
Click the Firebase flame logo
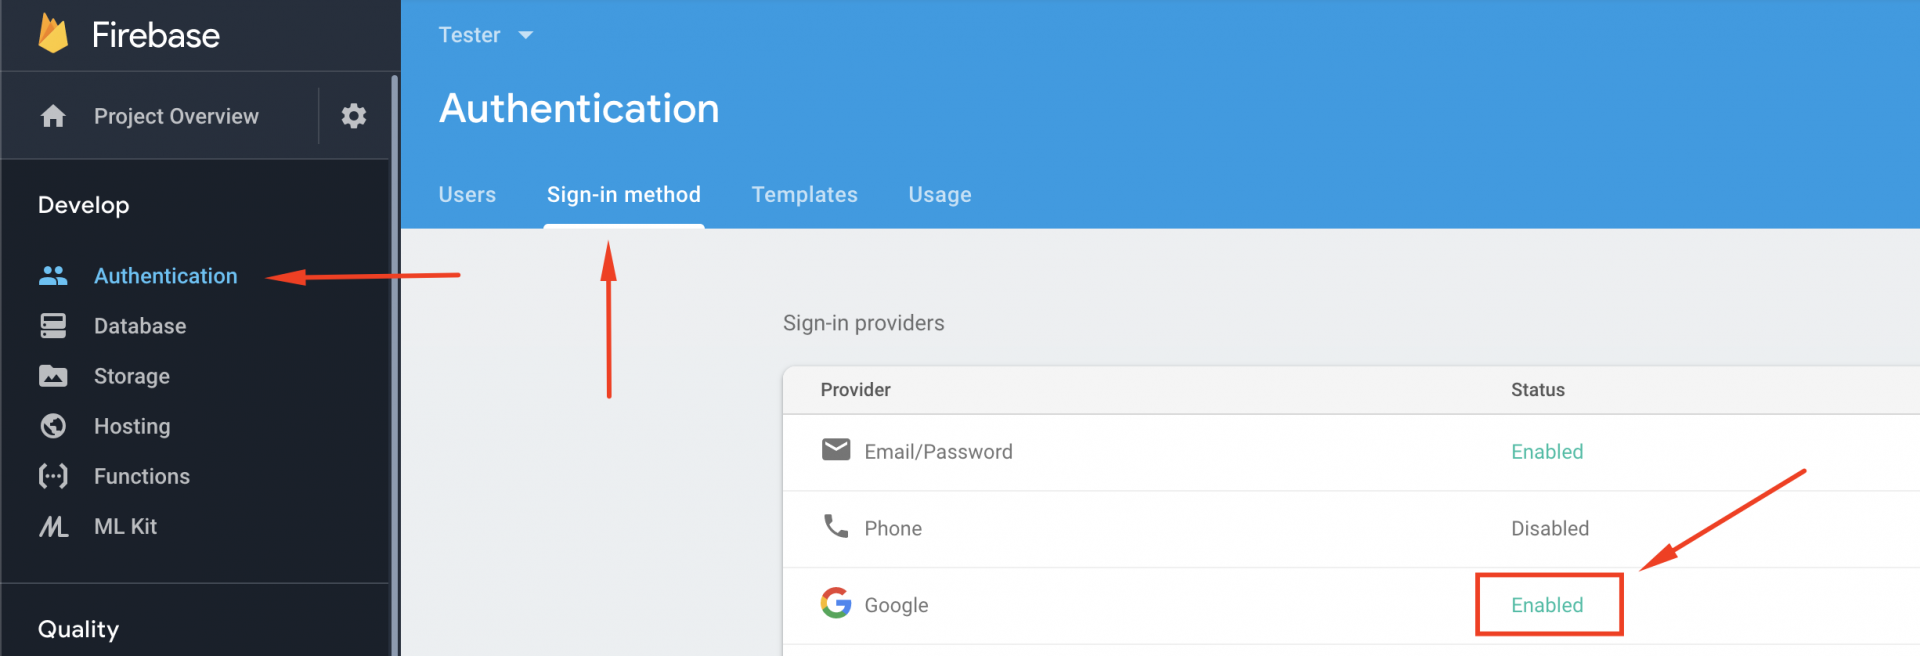pos(53,34)
